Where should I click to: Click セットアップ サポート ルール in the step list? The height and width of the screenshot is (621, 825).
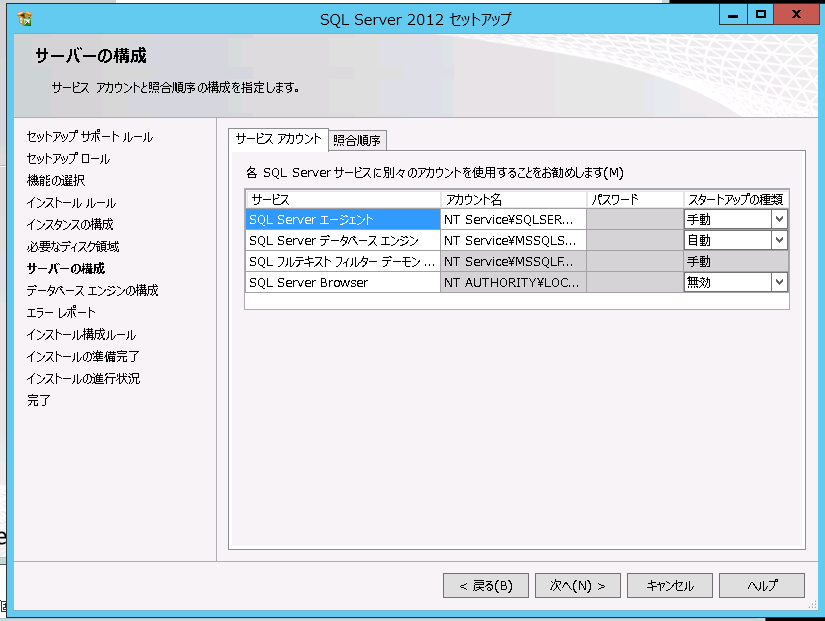coord(89,137)
